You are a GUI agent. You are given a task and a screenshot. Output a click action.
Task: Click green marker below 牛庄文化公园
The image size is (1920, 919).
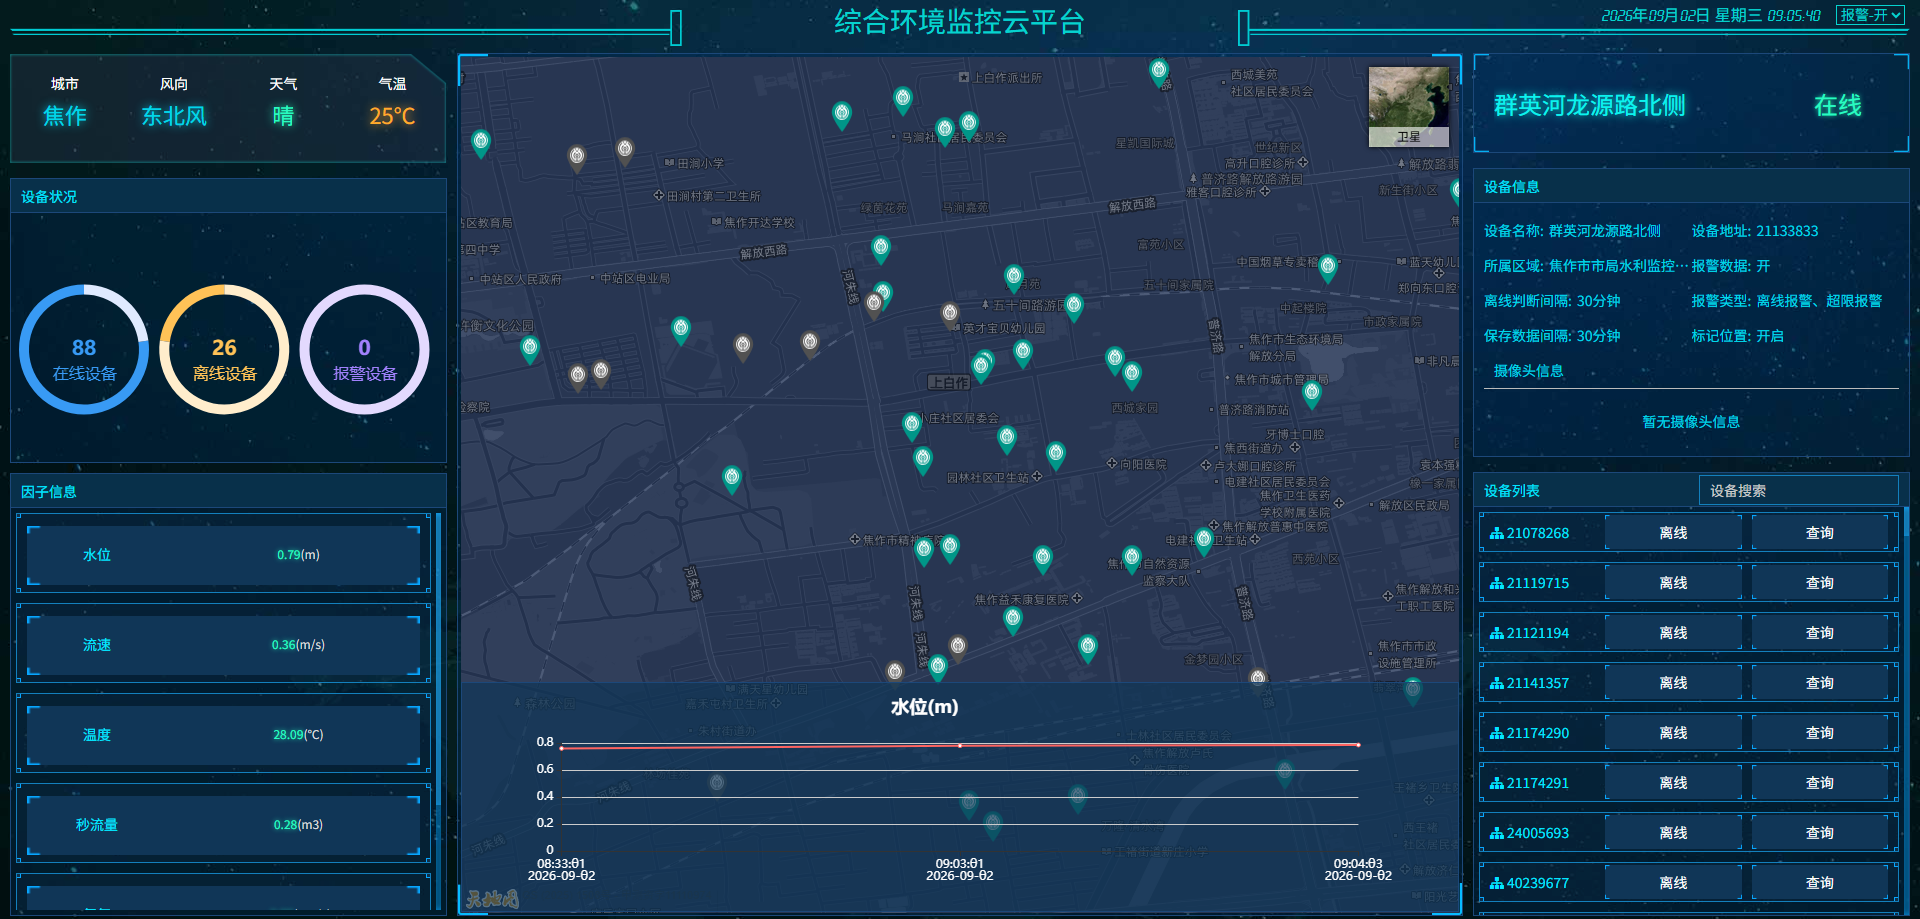pyautogui.click(x=530, y=349)
